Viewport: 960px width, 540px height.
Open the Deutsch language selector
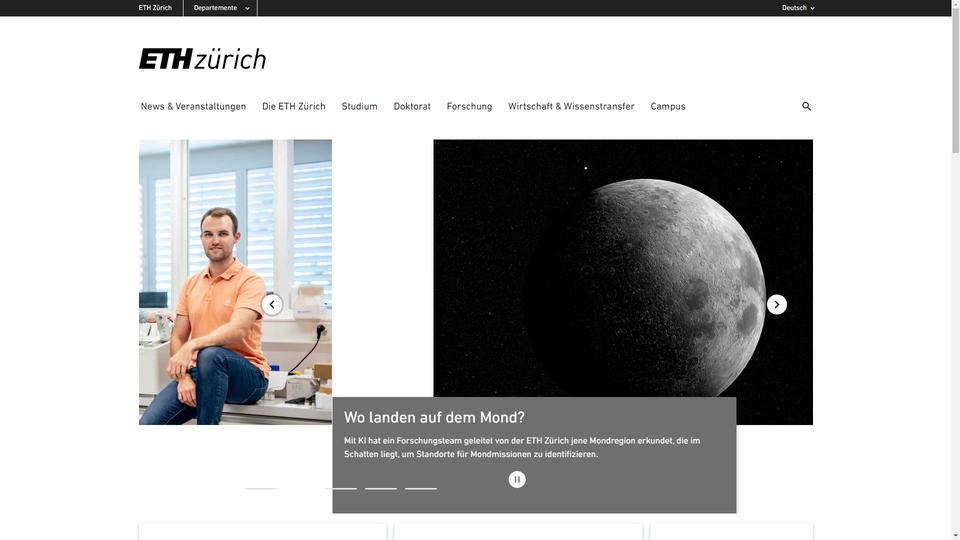tap(798, 8)
